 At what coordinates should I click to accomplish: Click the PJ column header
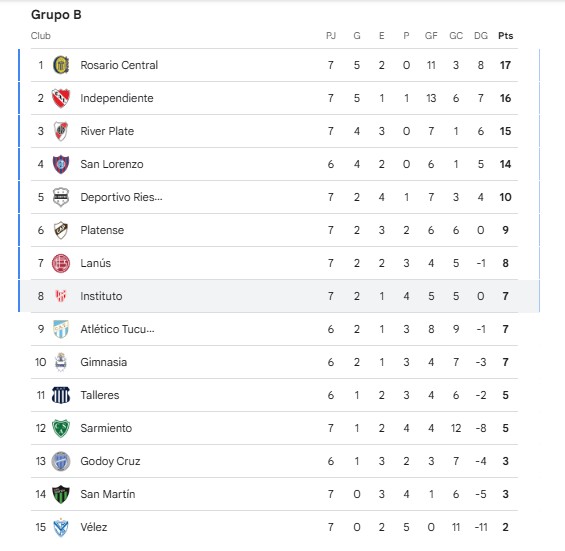point(331,36)
